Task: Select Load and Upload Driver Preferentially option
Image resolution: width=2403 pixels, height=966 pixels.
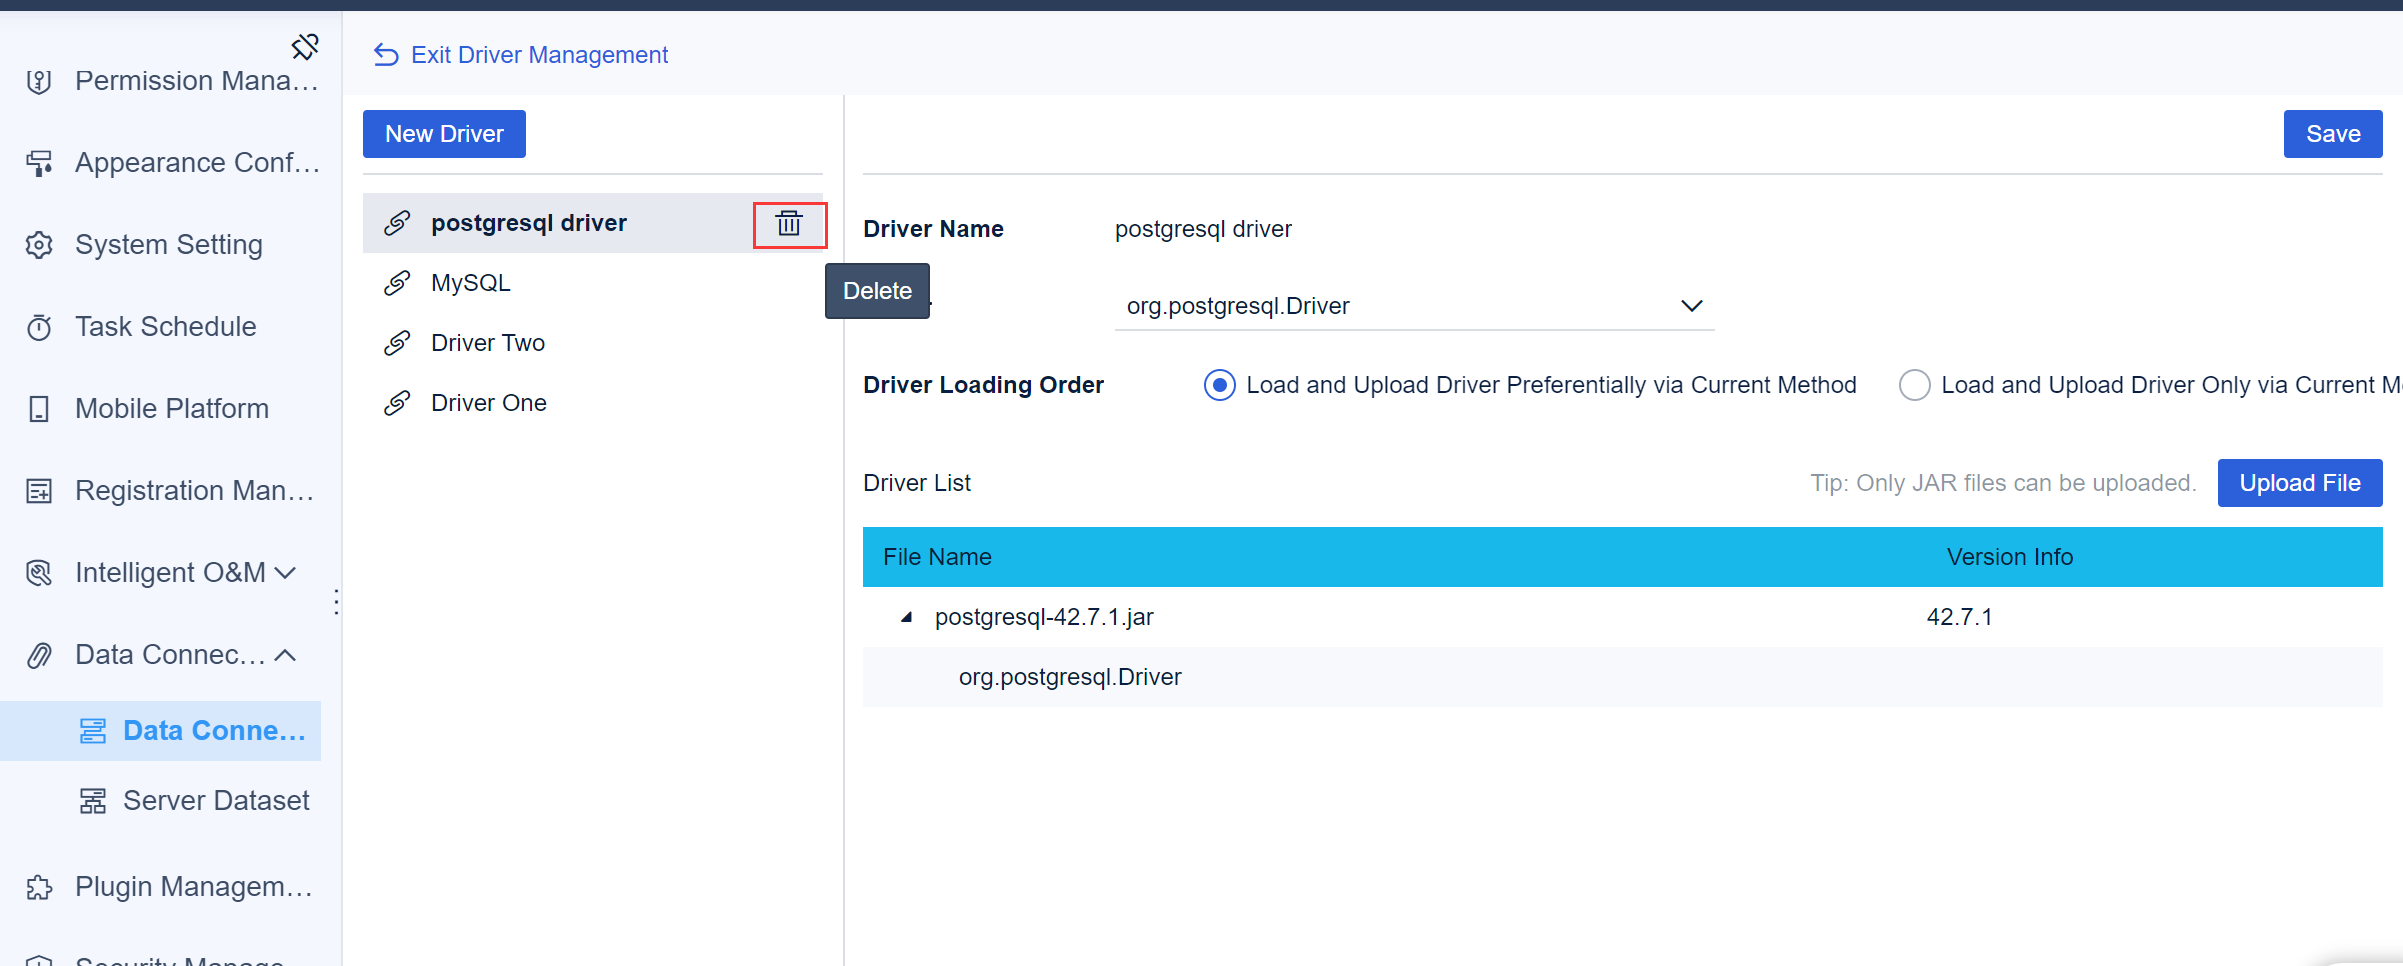Action: (x=1219, y=384)
